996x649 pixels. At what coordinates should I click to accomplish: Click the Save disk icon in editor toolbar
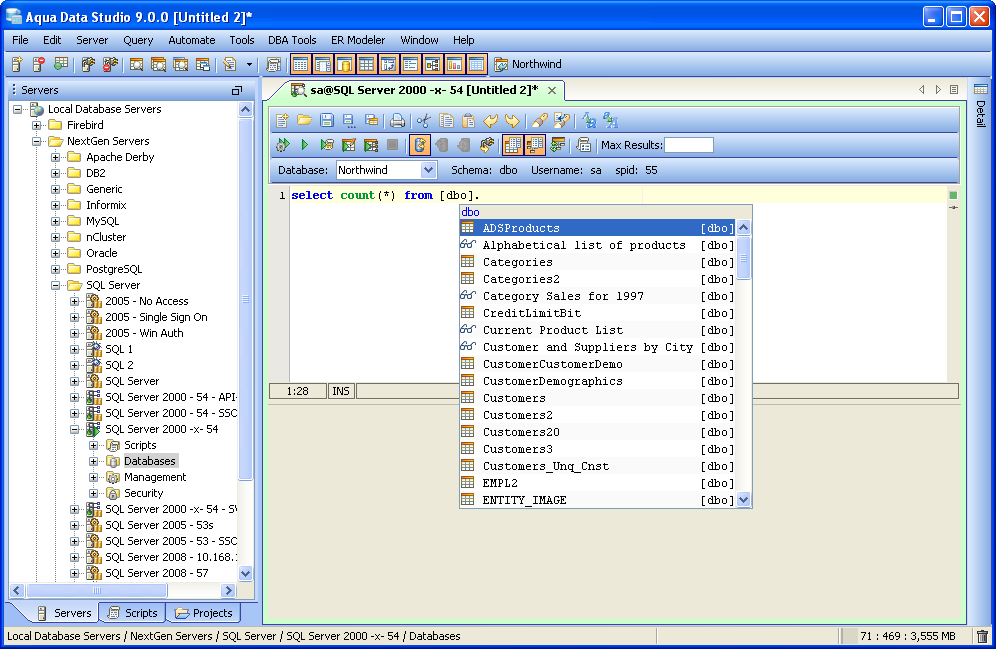pyautogui.click(x=326, y=120)
